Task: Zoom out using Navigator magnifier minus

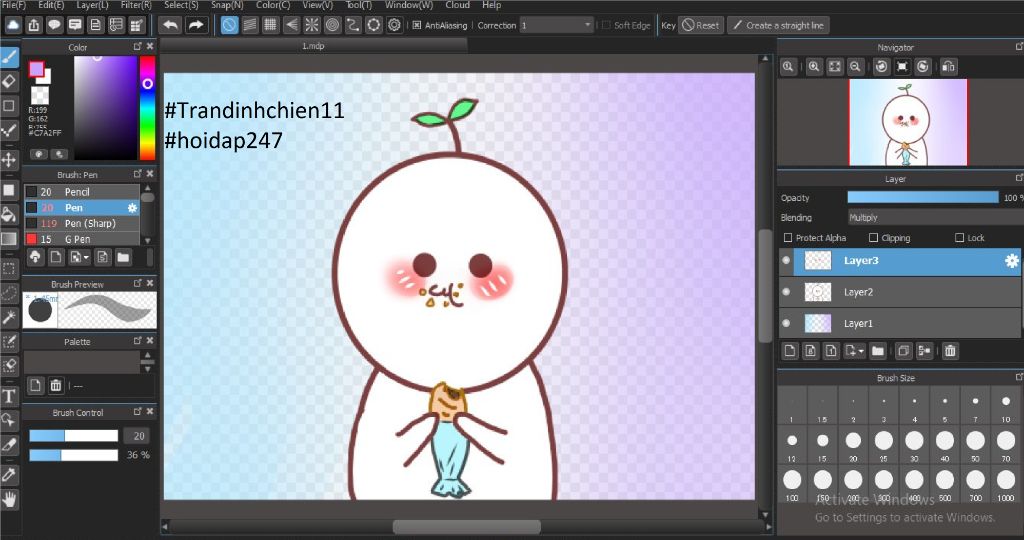Action: (x=855, y=67)
